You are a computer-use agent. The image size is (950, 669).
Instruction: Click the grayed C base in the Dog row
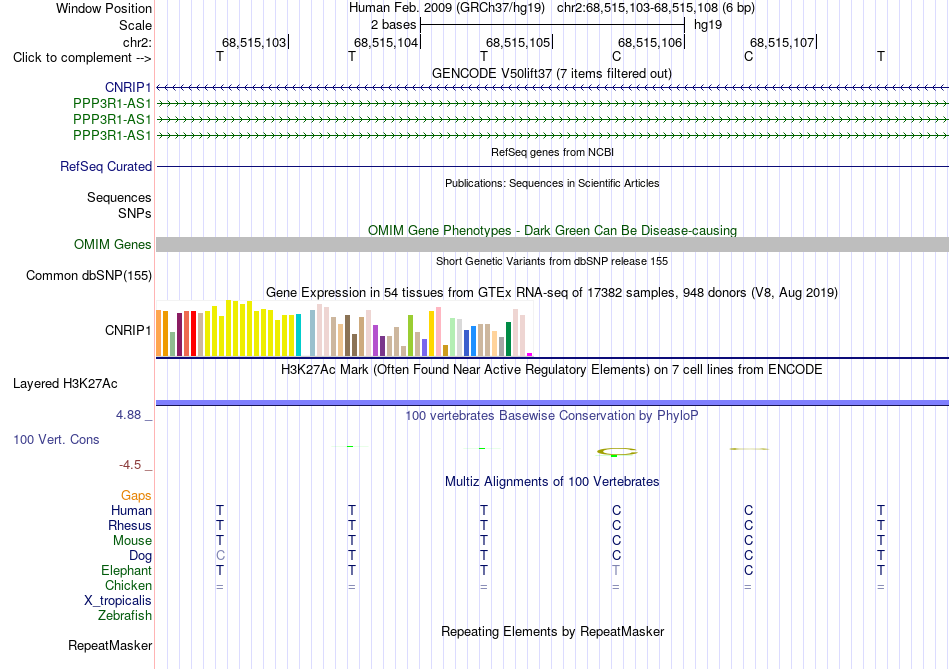(220, 556)
